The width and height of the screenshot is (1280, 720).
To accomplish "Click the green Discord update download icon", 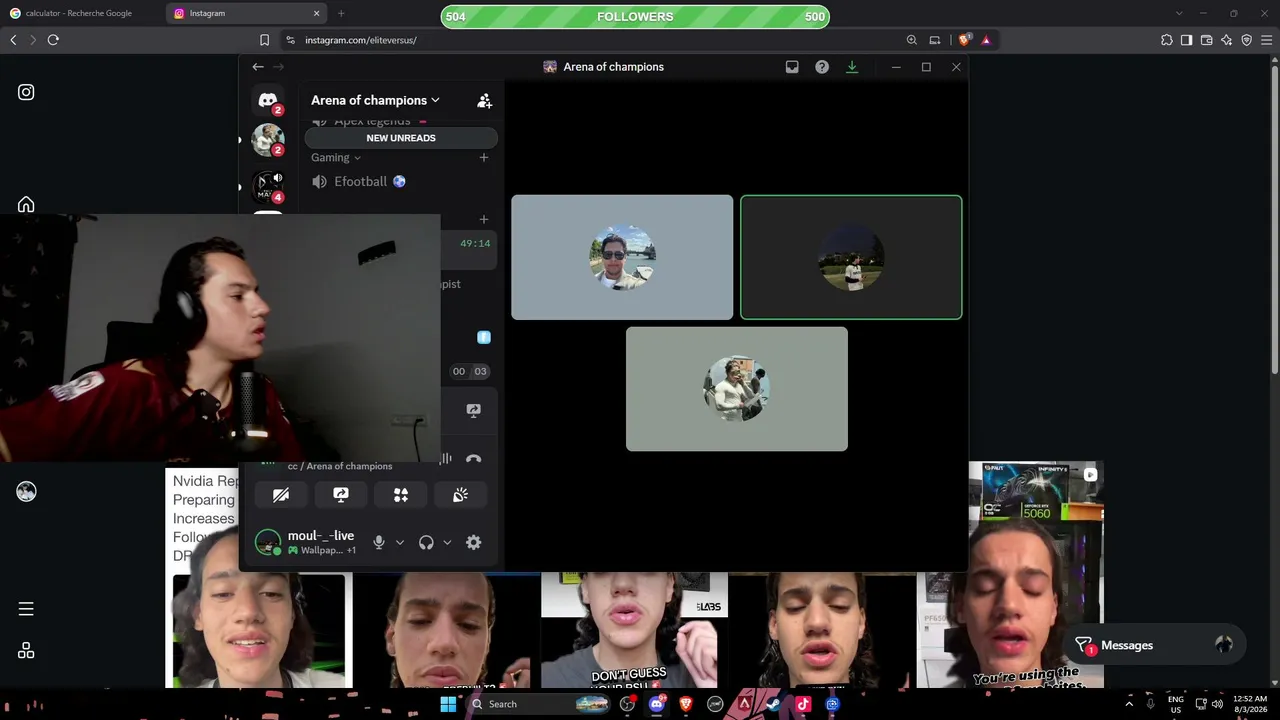I will click(x=852, y=67).
